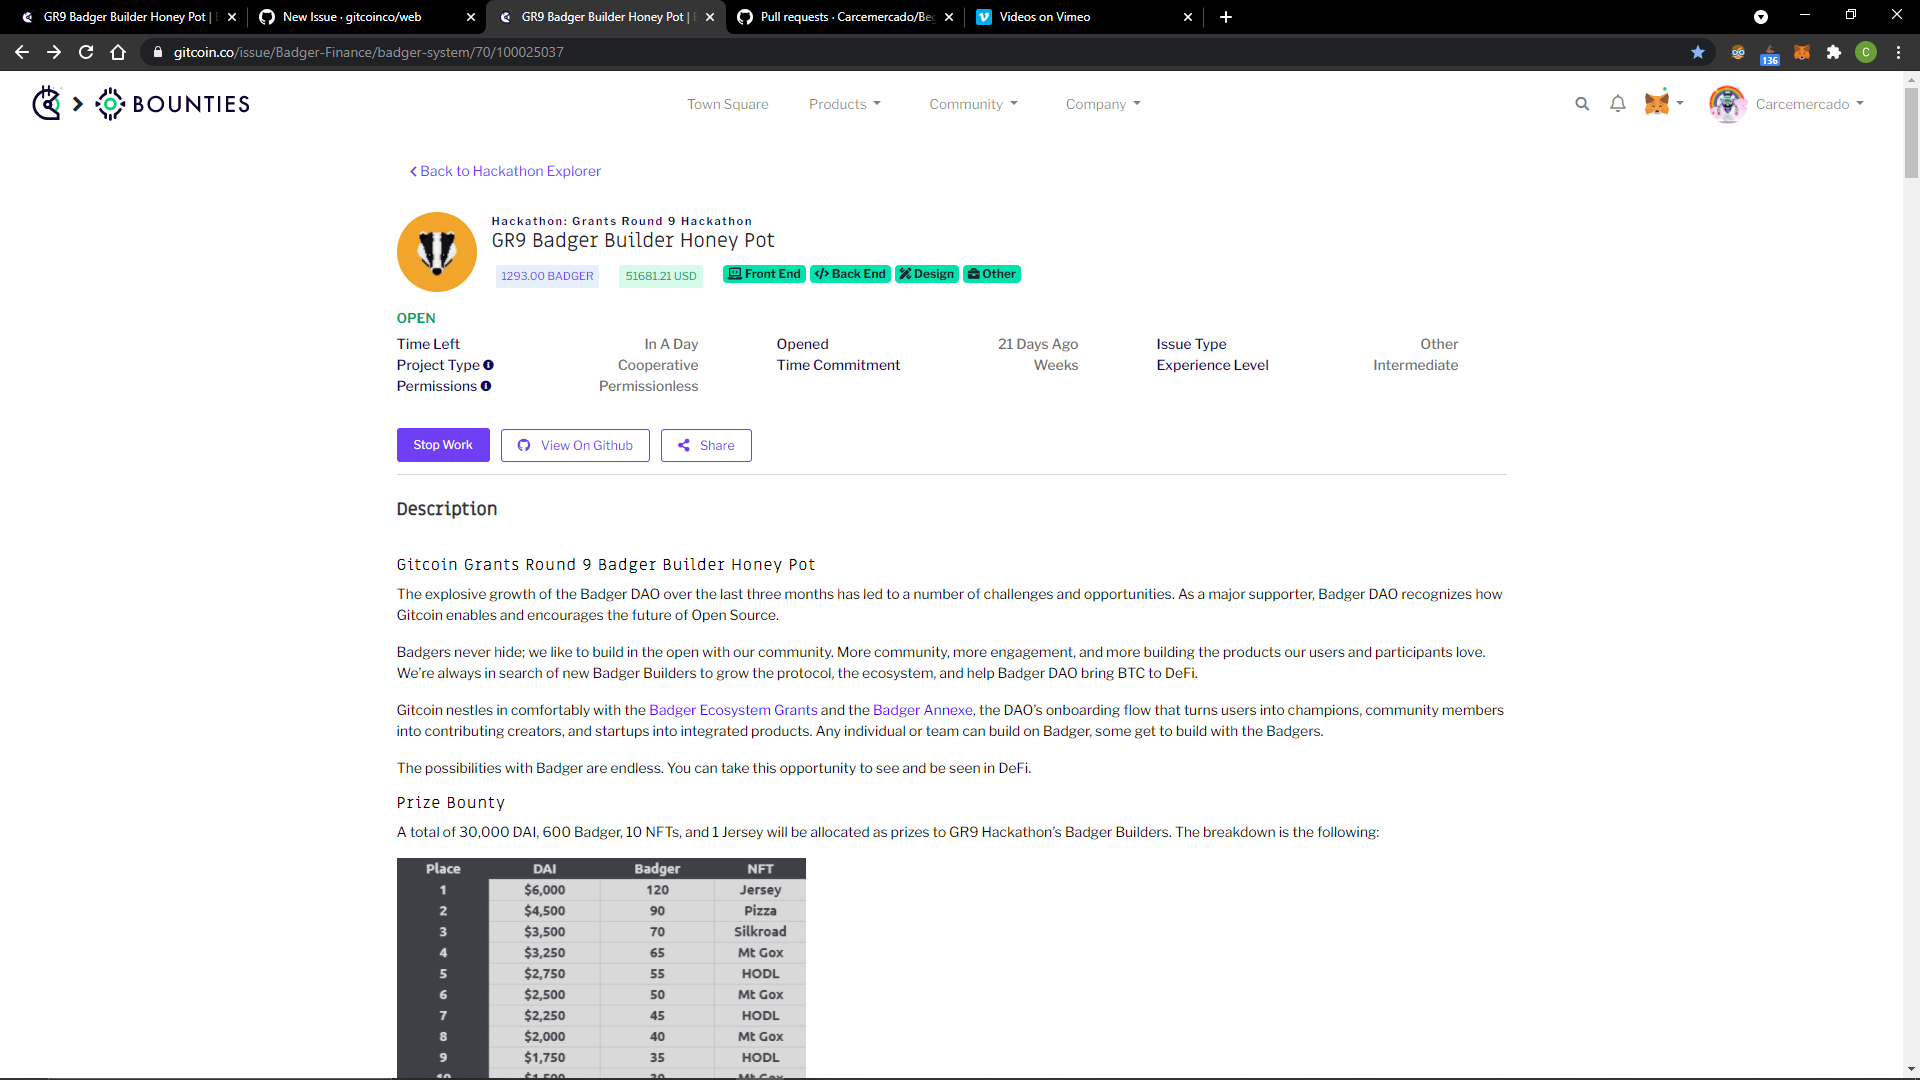Click the Back End tag
The image size is (1920, 1080).
[x=850, y=274]
